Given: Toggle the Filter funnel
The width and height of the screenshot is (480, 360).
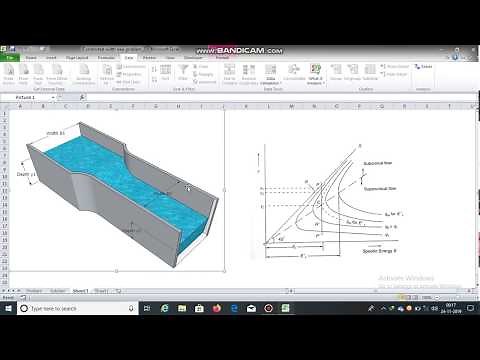Looking at the screenshot, I should tap(183, 73).
